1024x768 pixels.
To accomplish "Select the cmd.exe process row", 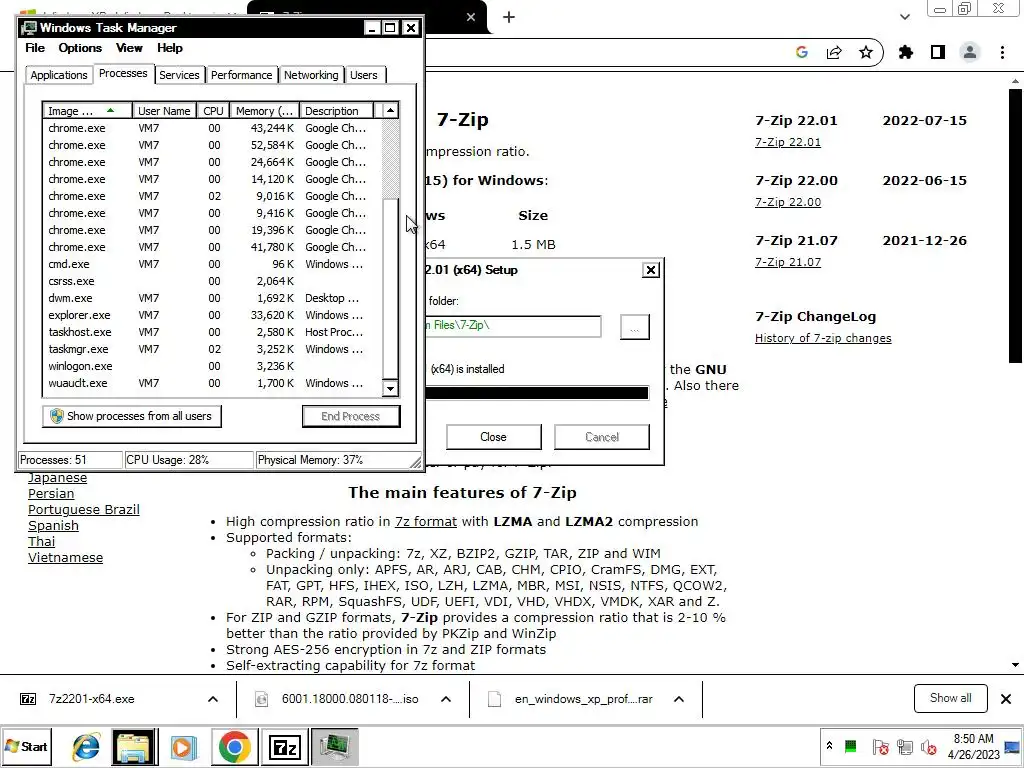I will [x=212, y=264].
